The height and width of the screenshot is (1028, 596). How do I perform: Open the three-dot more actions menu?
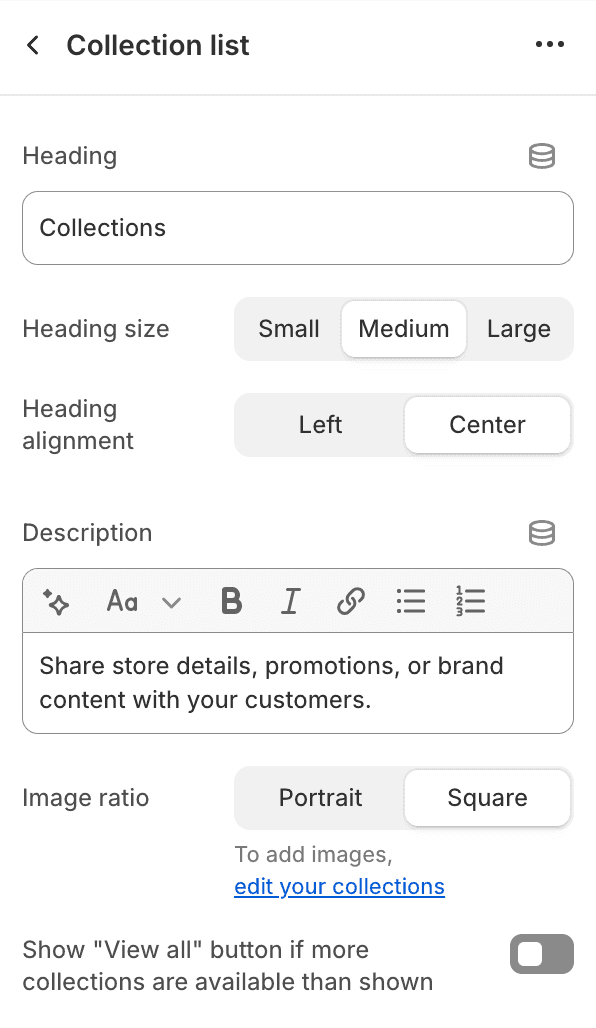(x=549, y=45)
